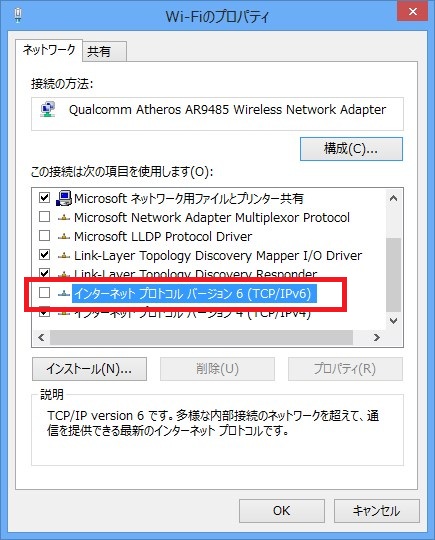Enable Microsoft Network Adapter Multiplexor Protocol checkbox
435x540 pixels.
[44, 217]
